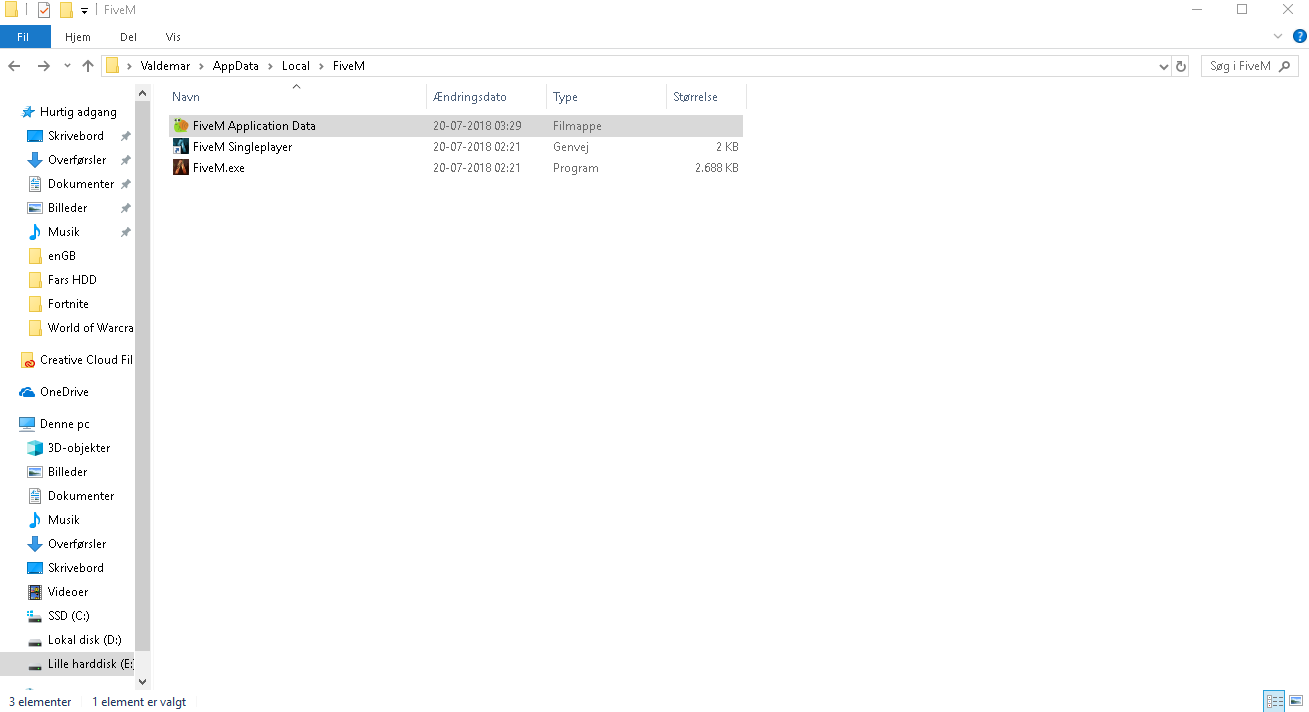Image resolution: width=1309 pixels, height=712 pixels.
Task: Open the Vis ribbon tab
Action: [x=173, y=36]
